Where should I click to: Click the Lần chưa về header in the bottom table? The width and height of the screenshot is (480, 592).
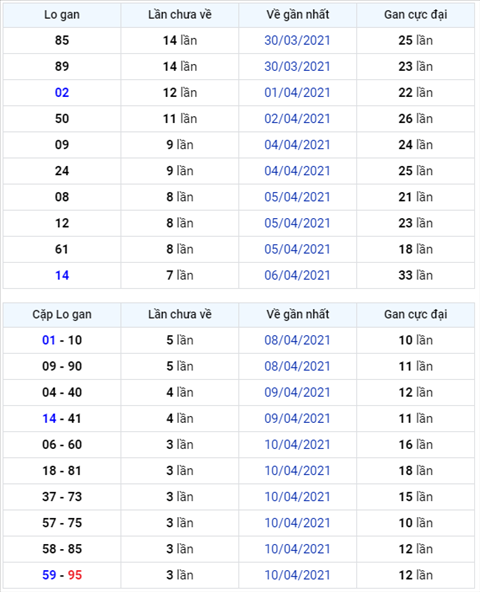pos(180,314)
